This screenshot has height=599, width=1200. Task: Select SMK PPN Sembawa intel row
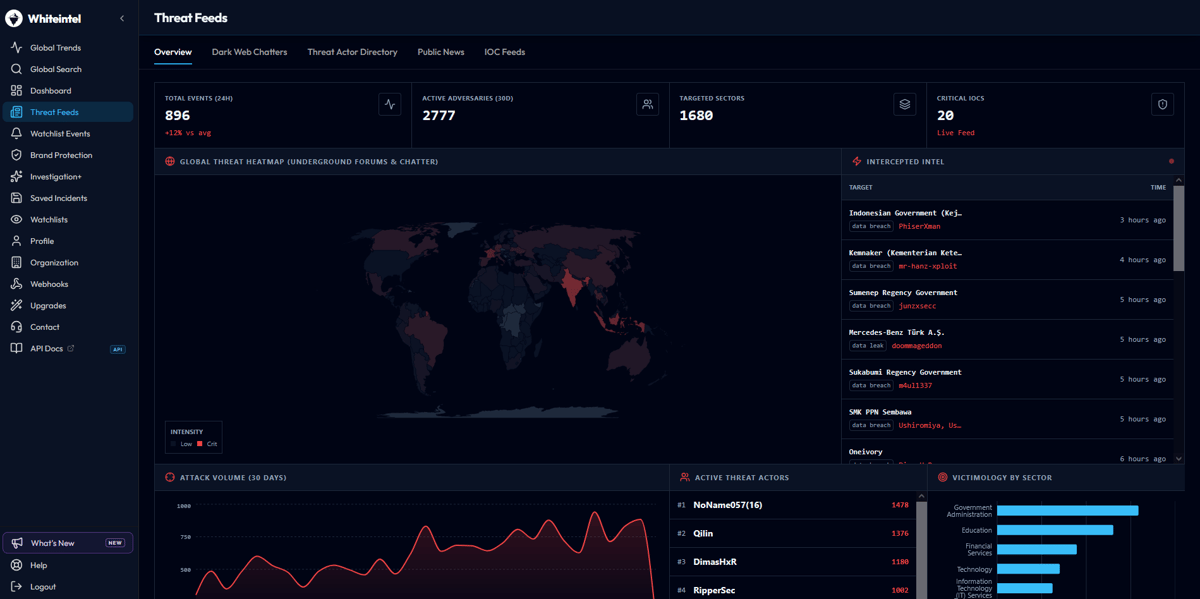tap(1007, 419)
